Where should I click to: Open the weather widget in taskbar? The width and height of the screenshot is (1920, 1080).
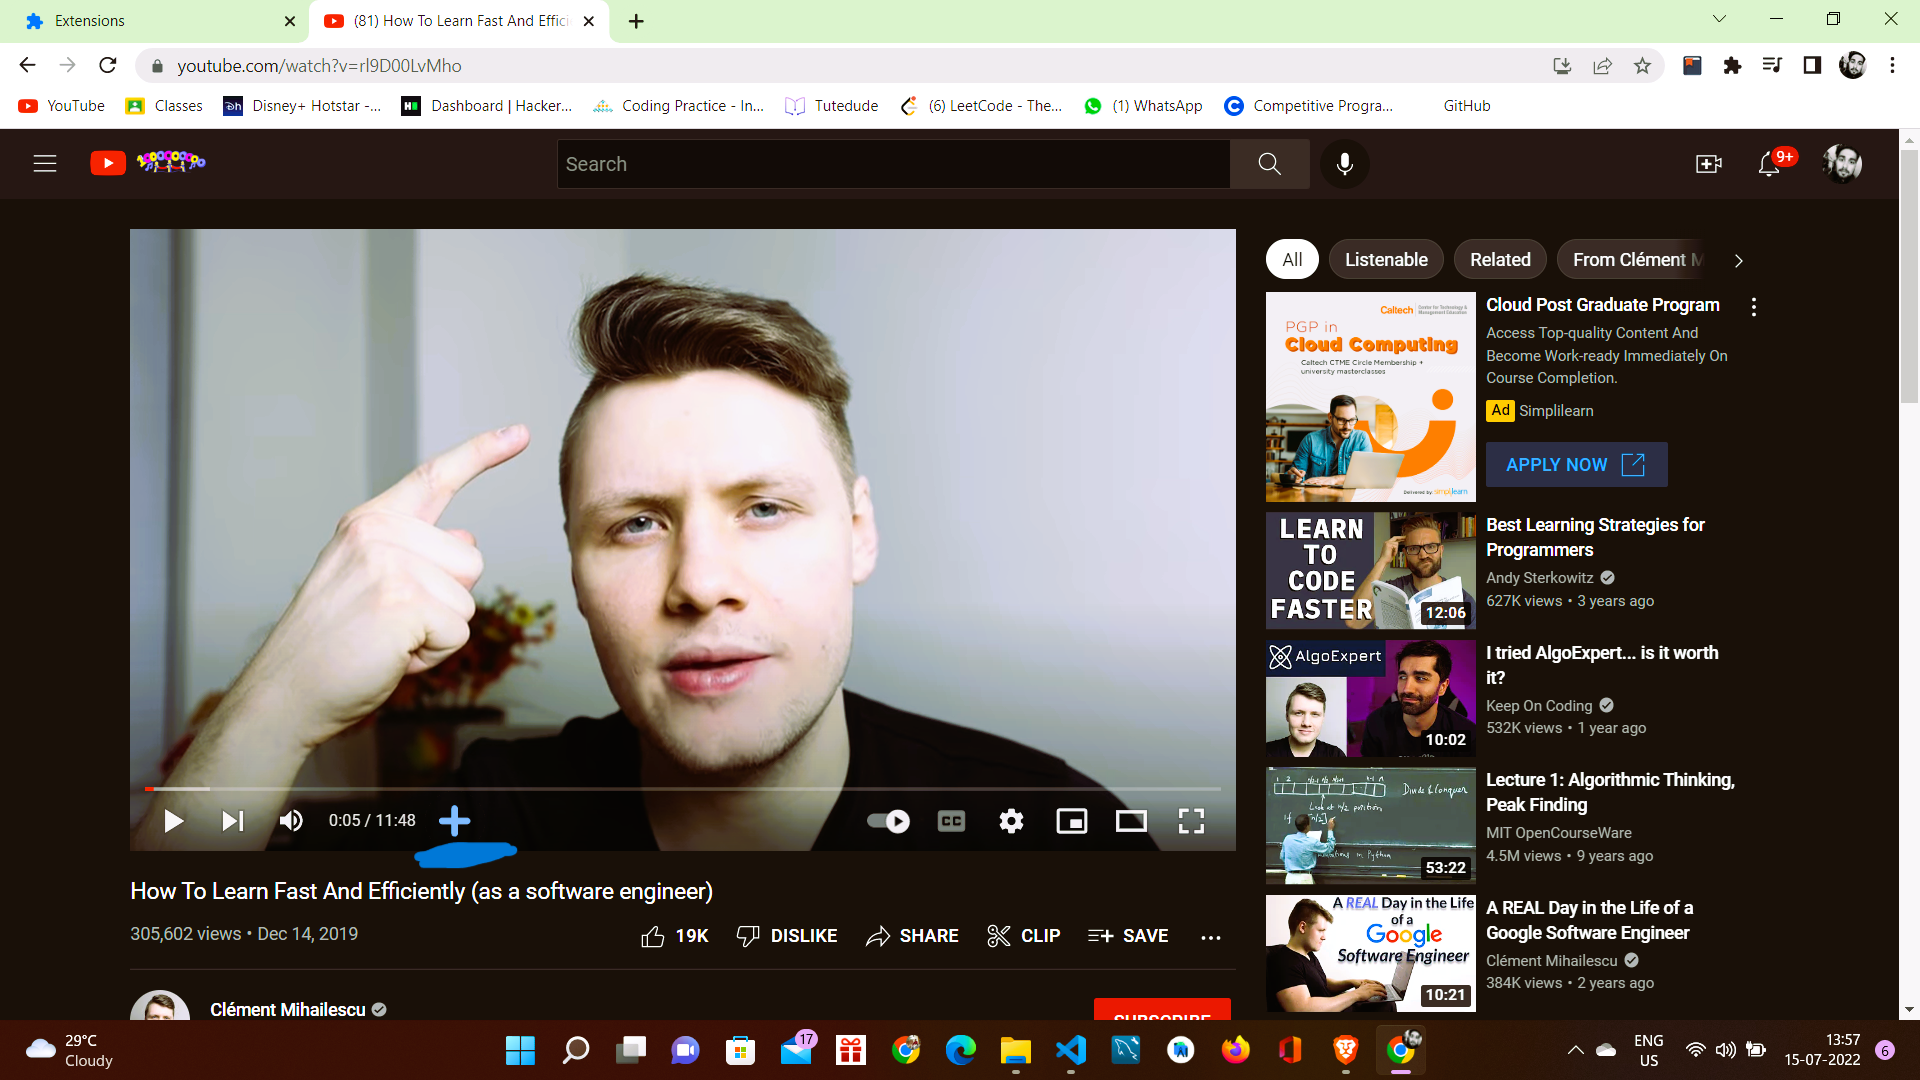pos(68,1050)
